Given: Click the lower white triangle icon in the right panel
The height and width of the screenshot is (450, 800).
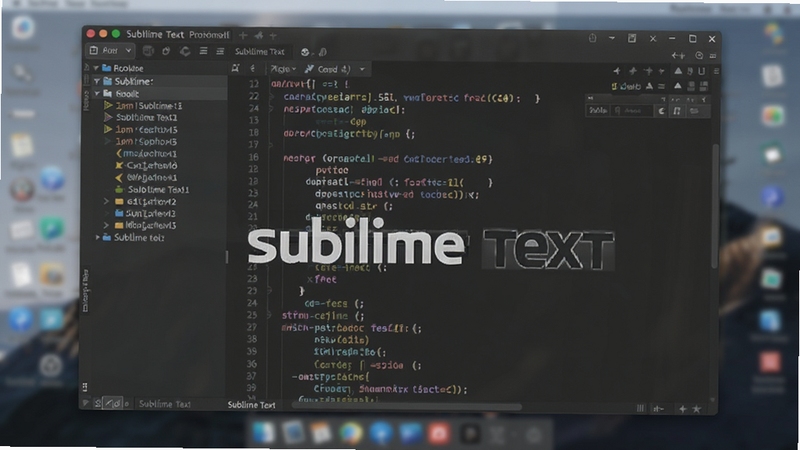Looking at the screenshot, I should pos(678,86).
